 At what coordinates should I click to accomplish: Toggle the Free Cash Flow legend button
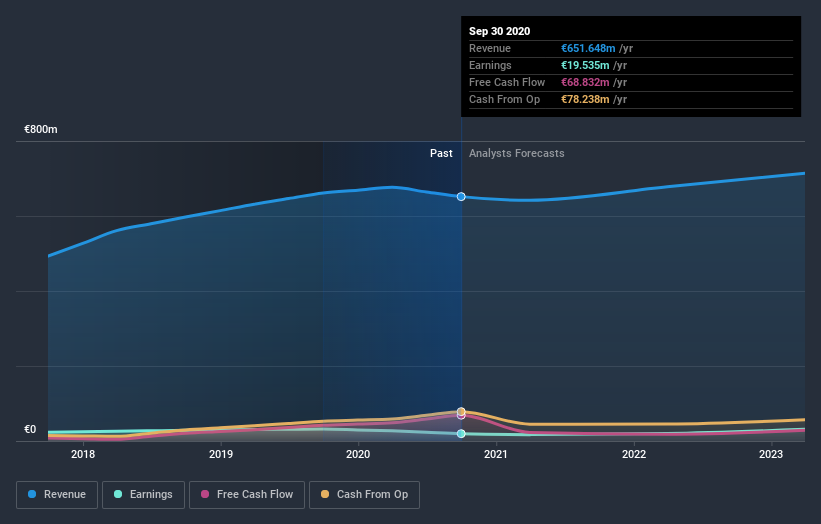click(x=247, y=495)
